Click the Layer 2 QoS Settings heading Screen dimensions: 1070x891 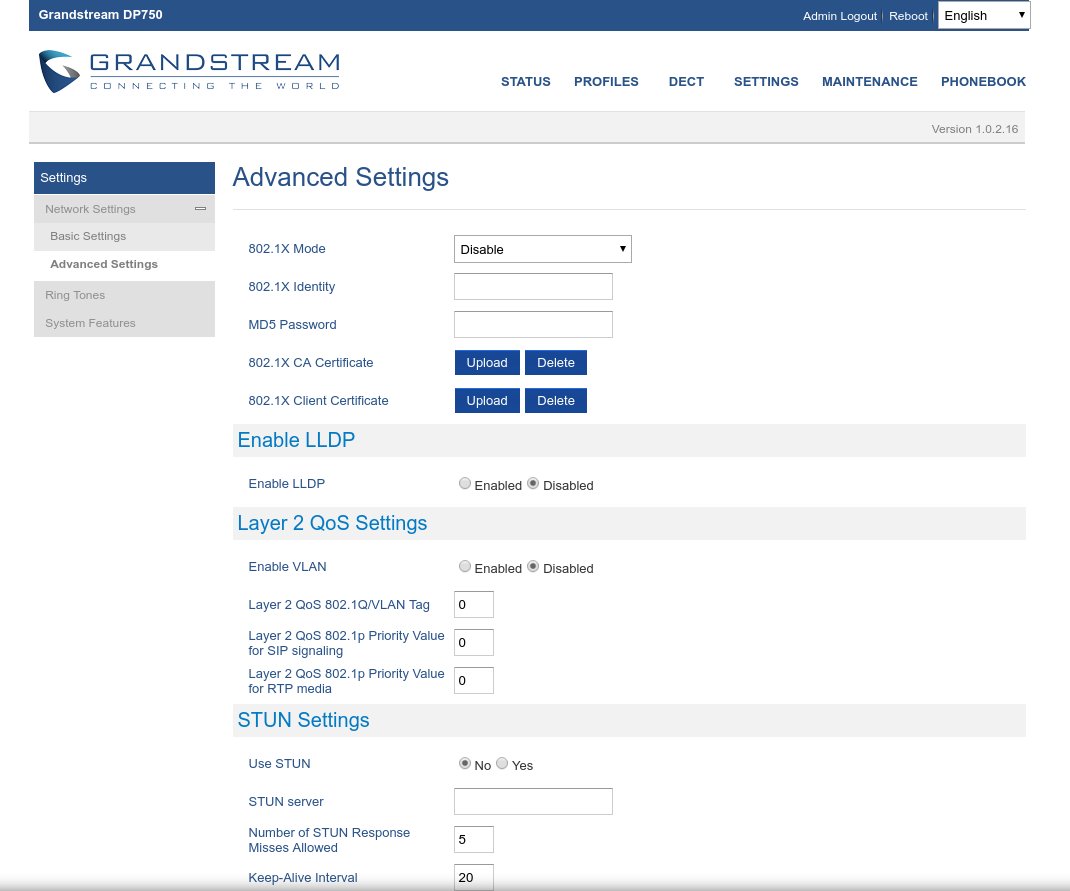coord(332,523)
